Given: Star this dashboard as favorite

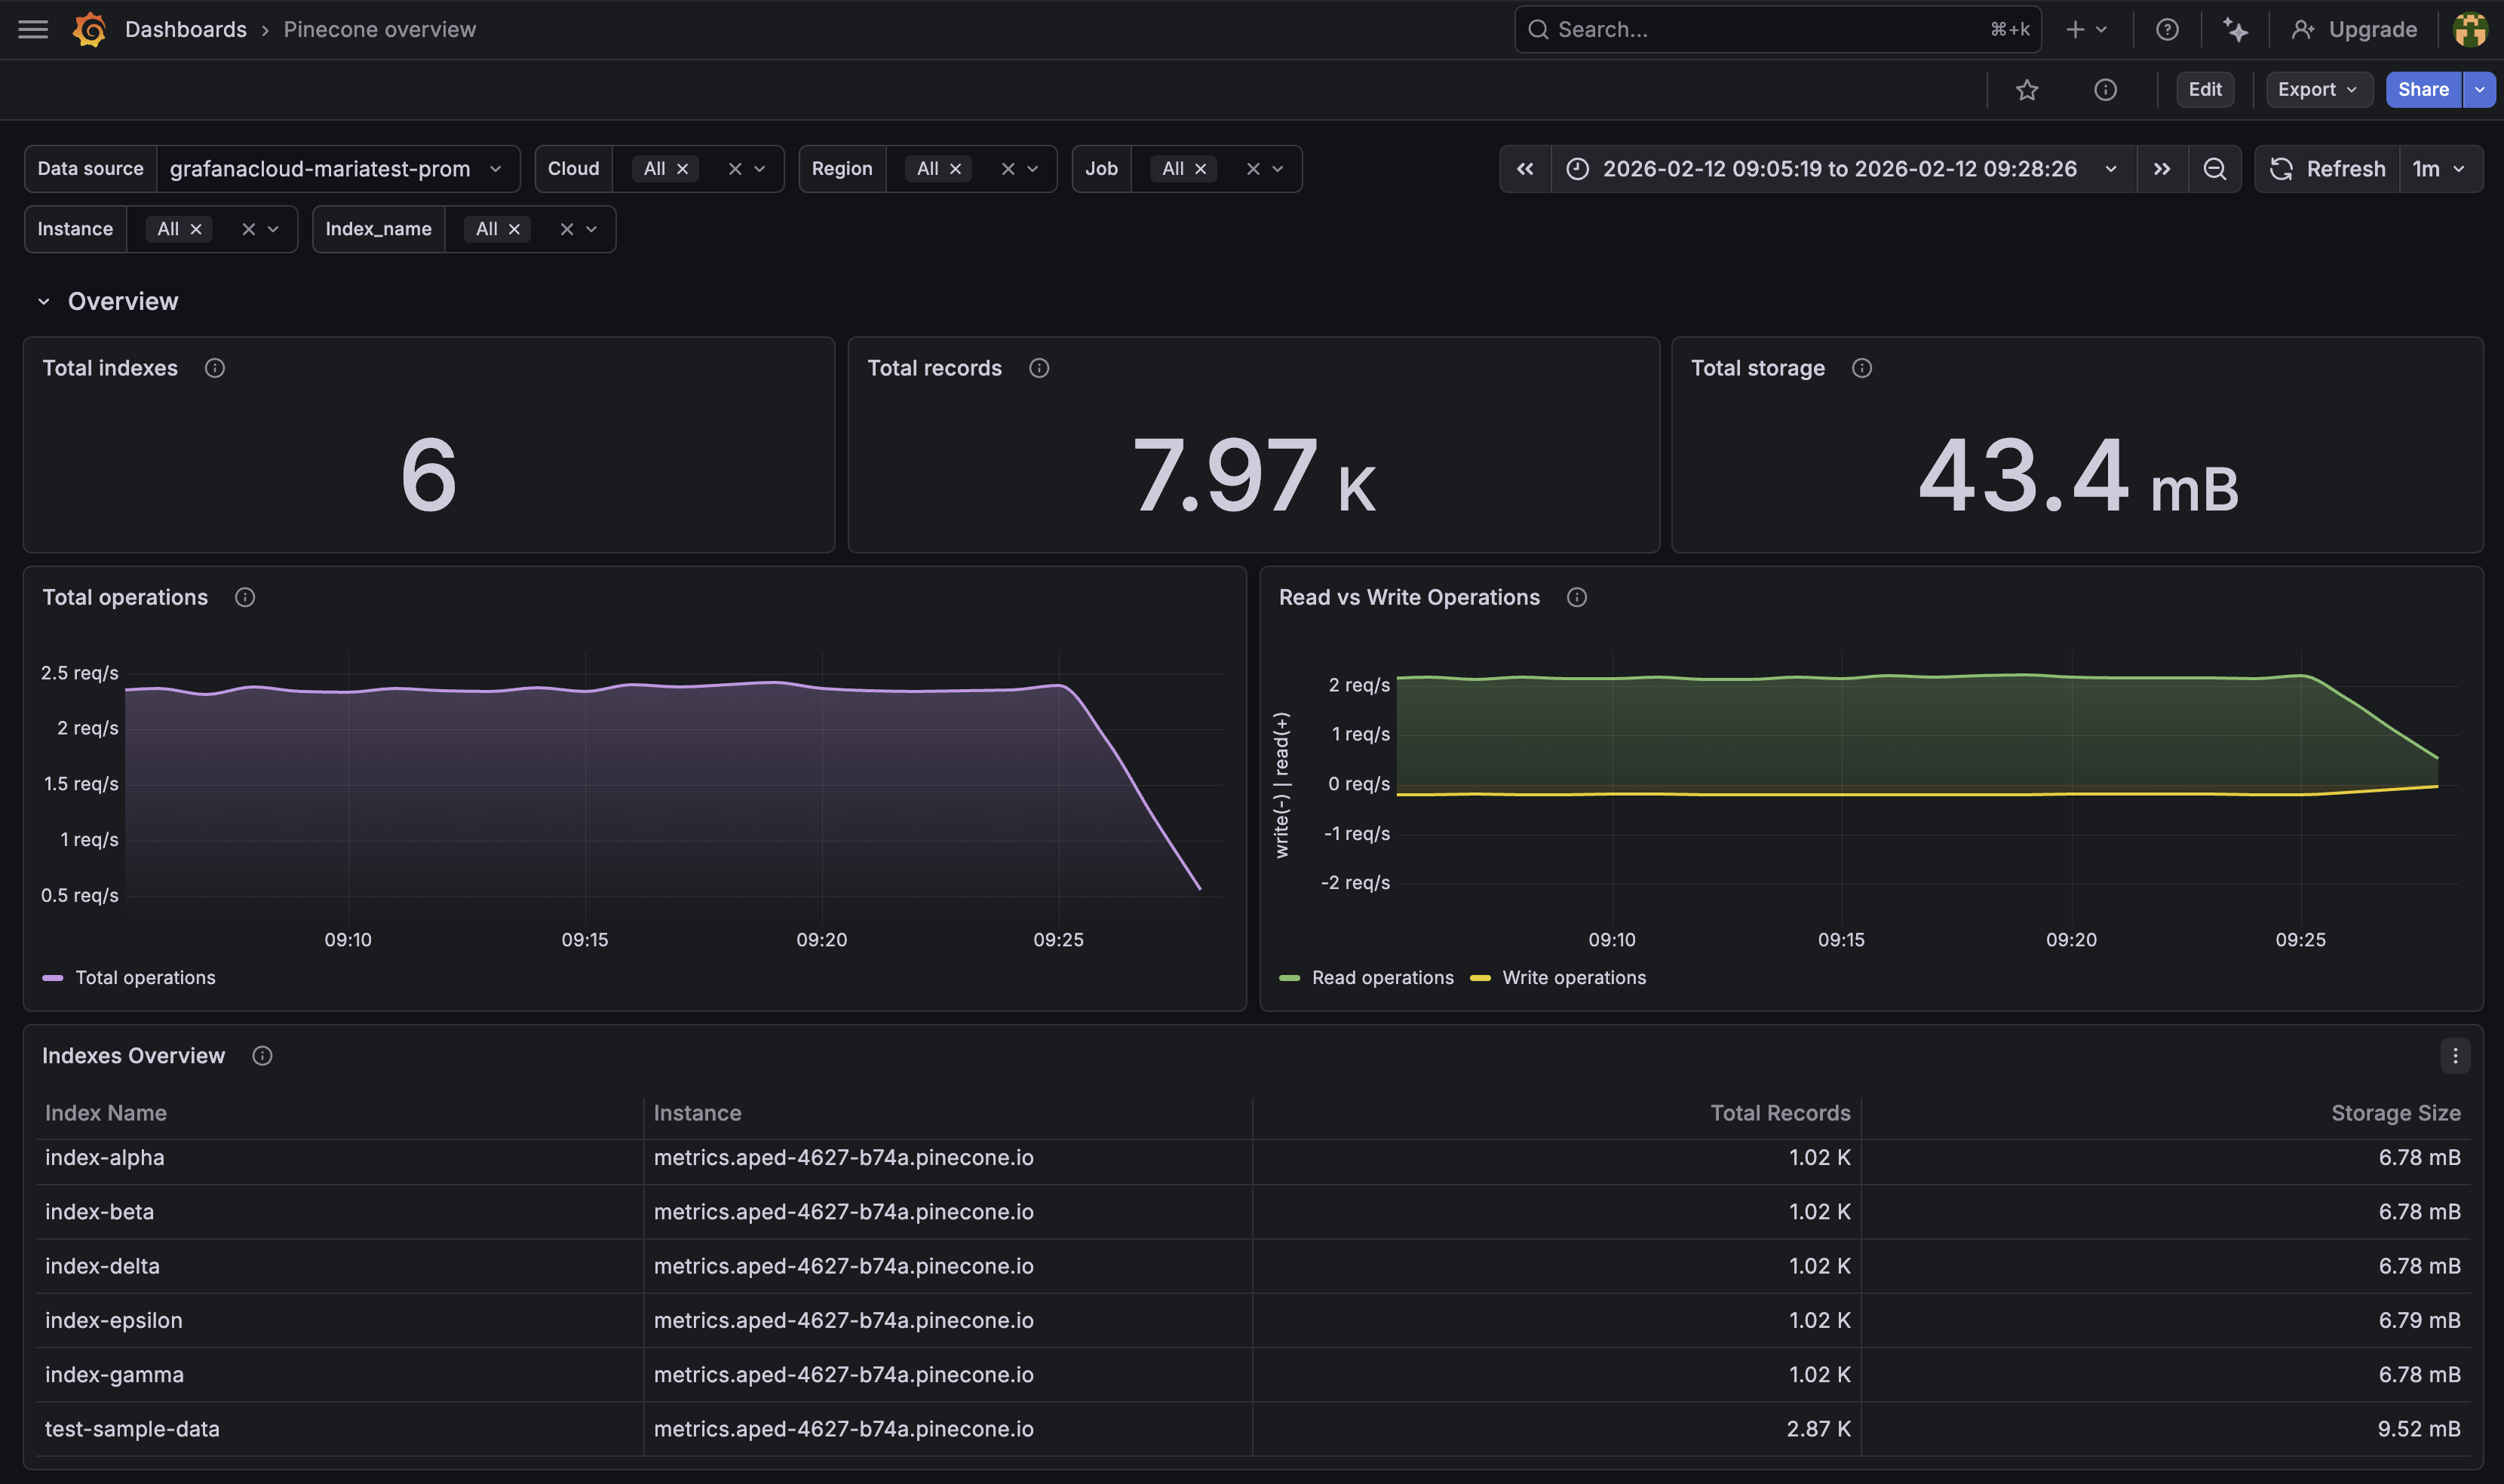Looking at the screenshot, I should pyautogui.click(x=2026, y=90).
